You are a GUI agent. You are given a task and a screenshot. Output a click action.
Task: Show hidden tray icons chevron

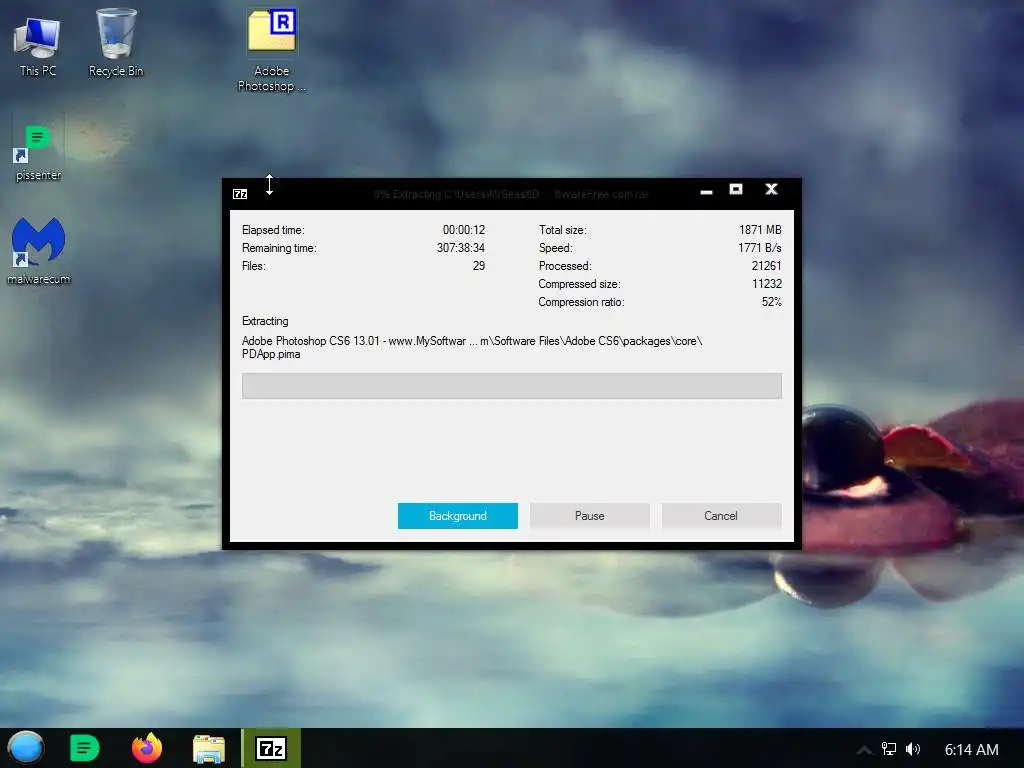pyautogui.click(x=864, y=750)
